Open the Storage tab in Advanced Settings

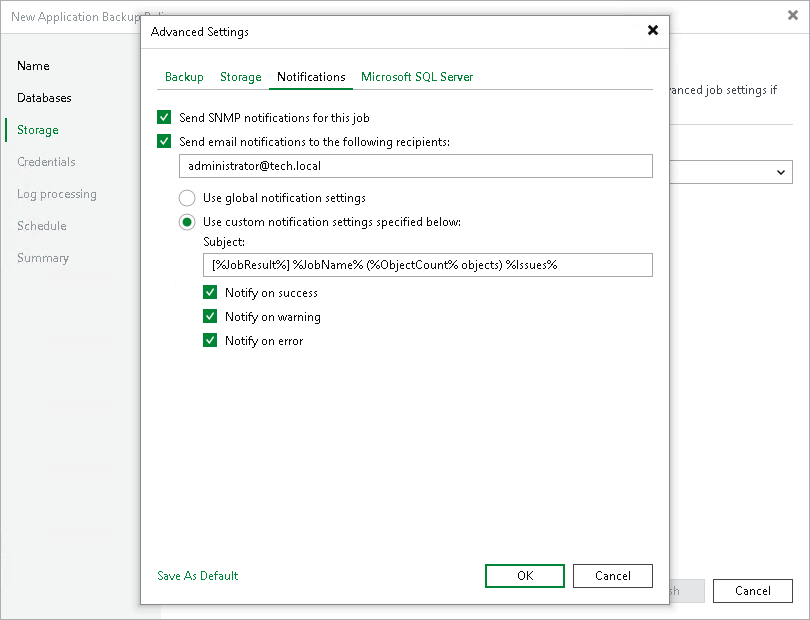(x=240, y=76)
